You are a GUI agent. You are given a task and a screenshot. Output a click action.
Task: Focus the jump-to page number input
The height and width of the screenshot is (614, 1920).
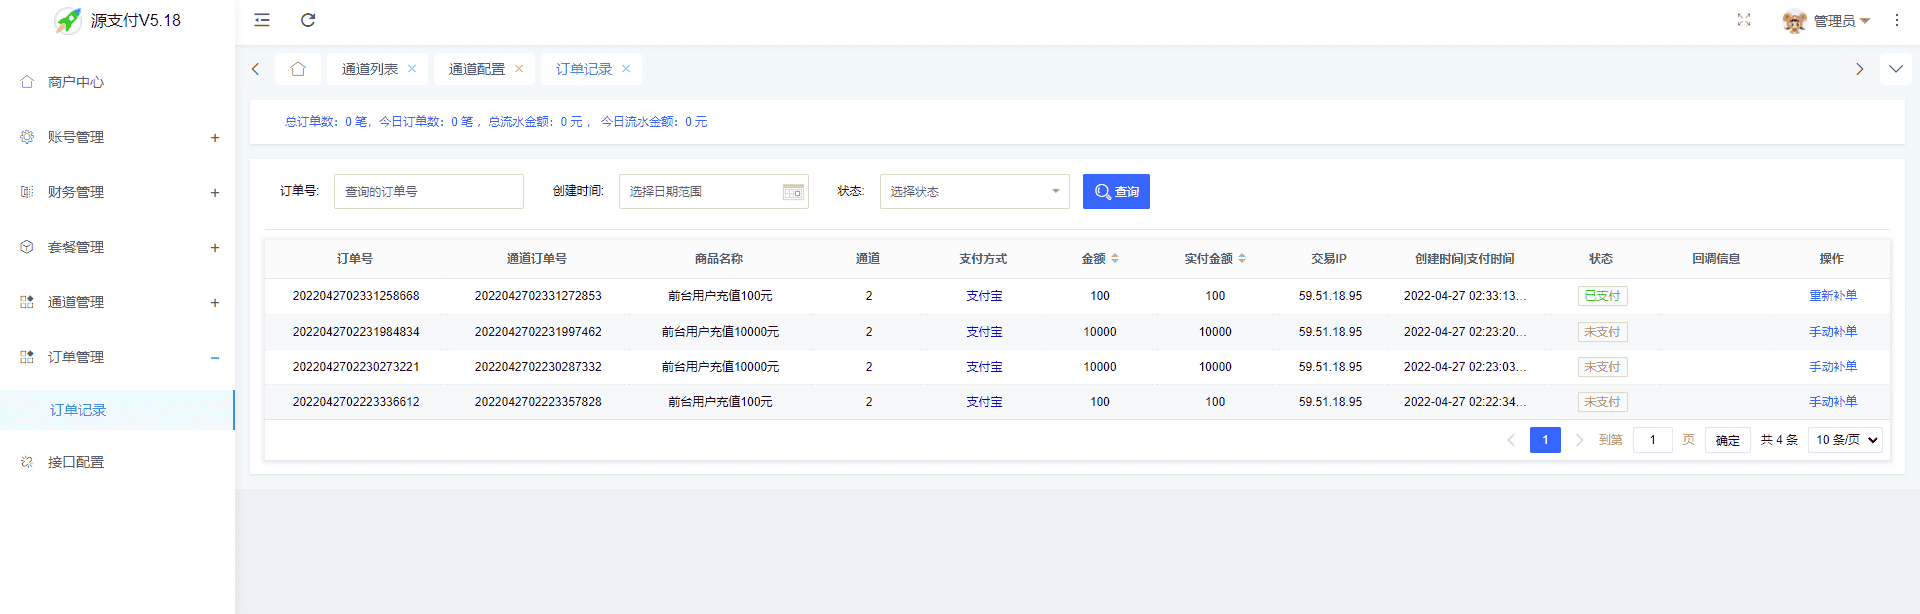tap(1653, 440)
